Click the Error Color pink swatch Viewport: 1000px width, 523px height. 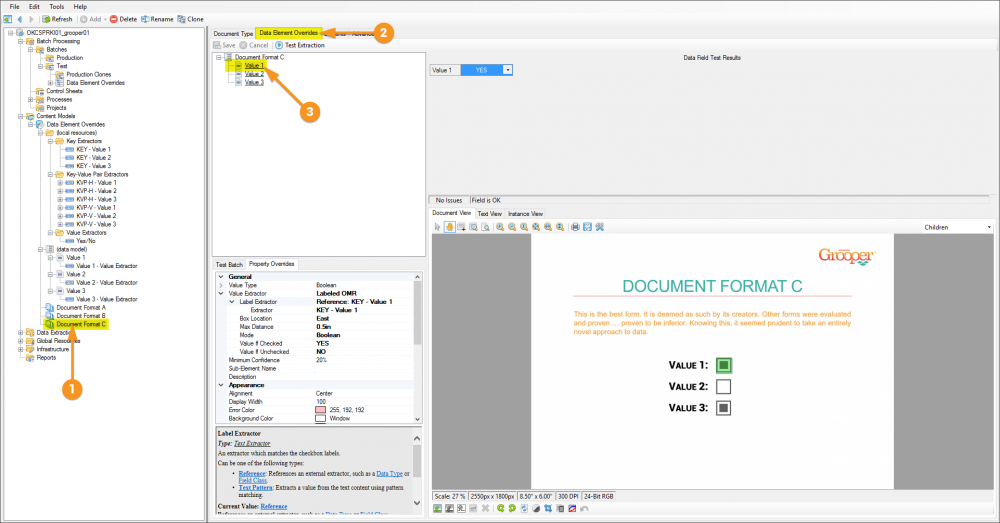320,410
